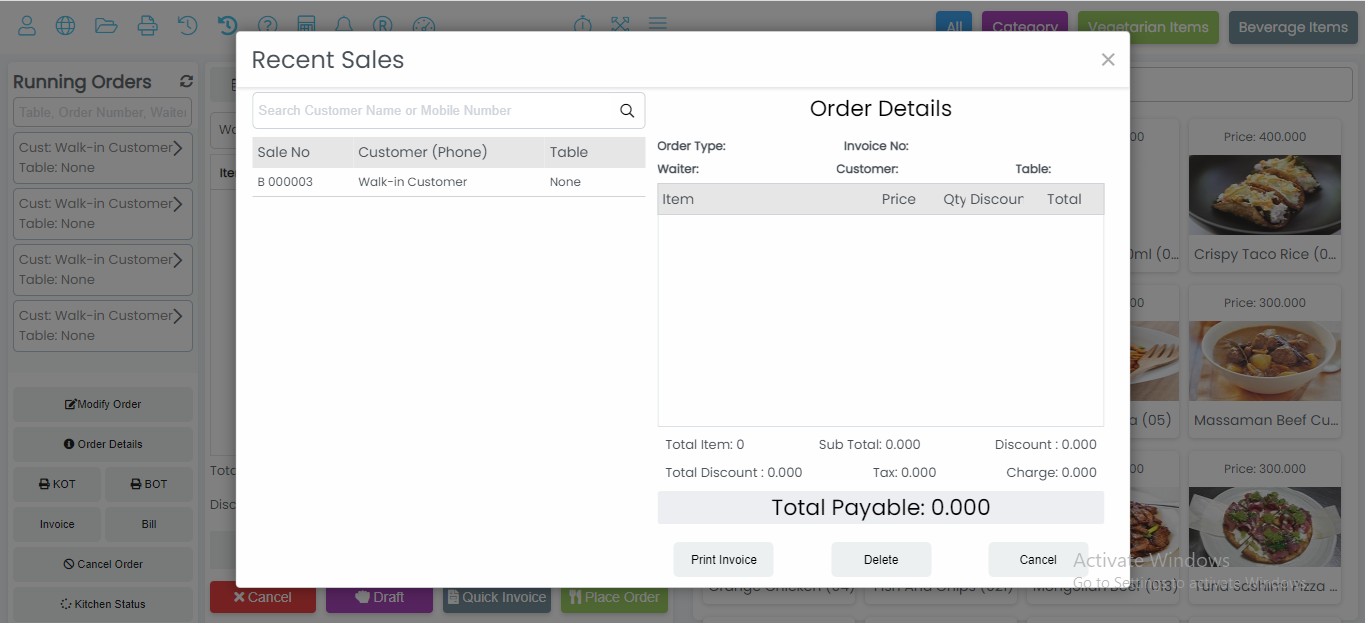The width and height of the screenshot is (1365, 623).
Task: Open the globe language icon
Action: [65, 26]
